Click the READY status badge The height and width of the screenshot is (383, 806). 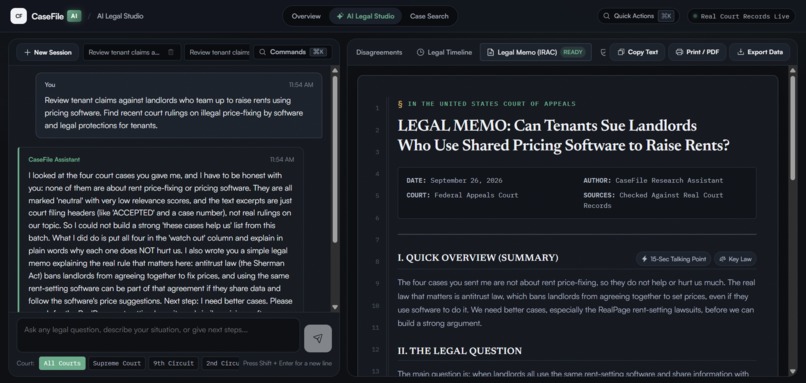coord(573,52)
